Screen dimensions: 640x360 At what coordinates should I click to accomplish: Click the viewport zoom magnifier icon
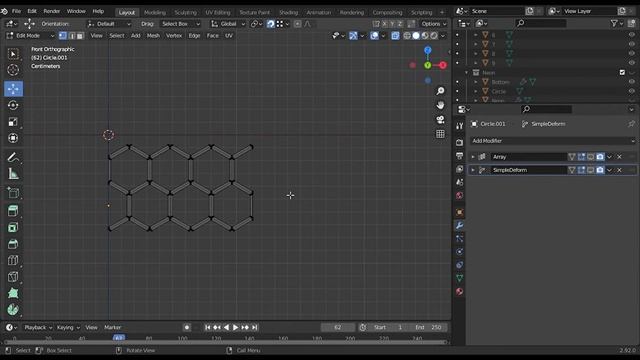point(440,91)
